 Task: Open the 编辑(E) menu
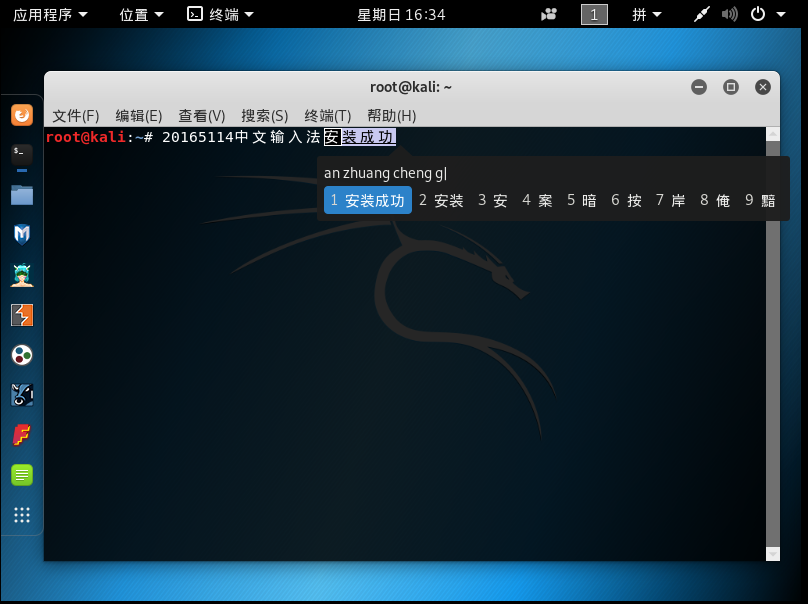coord(139,115)
